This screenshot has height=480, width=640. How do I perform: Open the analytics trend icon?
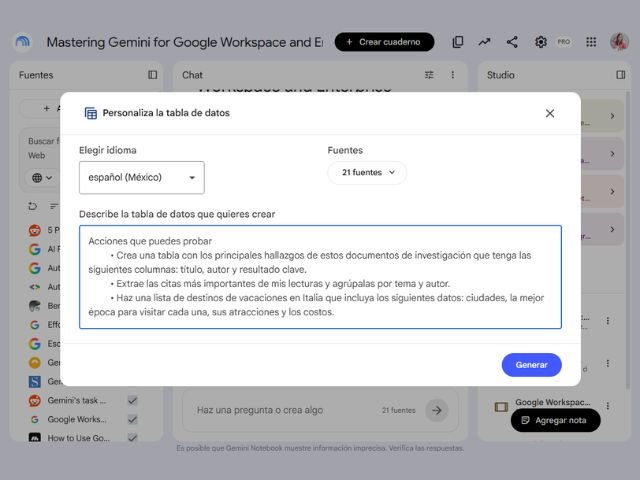pos(484,42)
